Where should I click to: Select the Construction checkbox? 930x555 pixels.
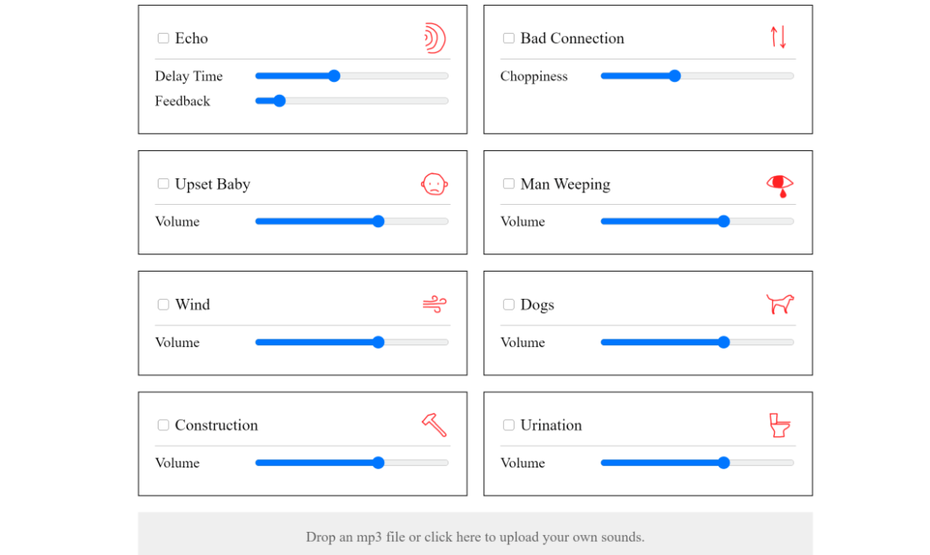click(x=163, y=425)
